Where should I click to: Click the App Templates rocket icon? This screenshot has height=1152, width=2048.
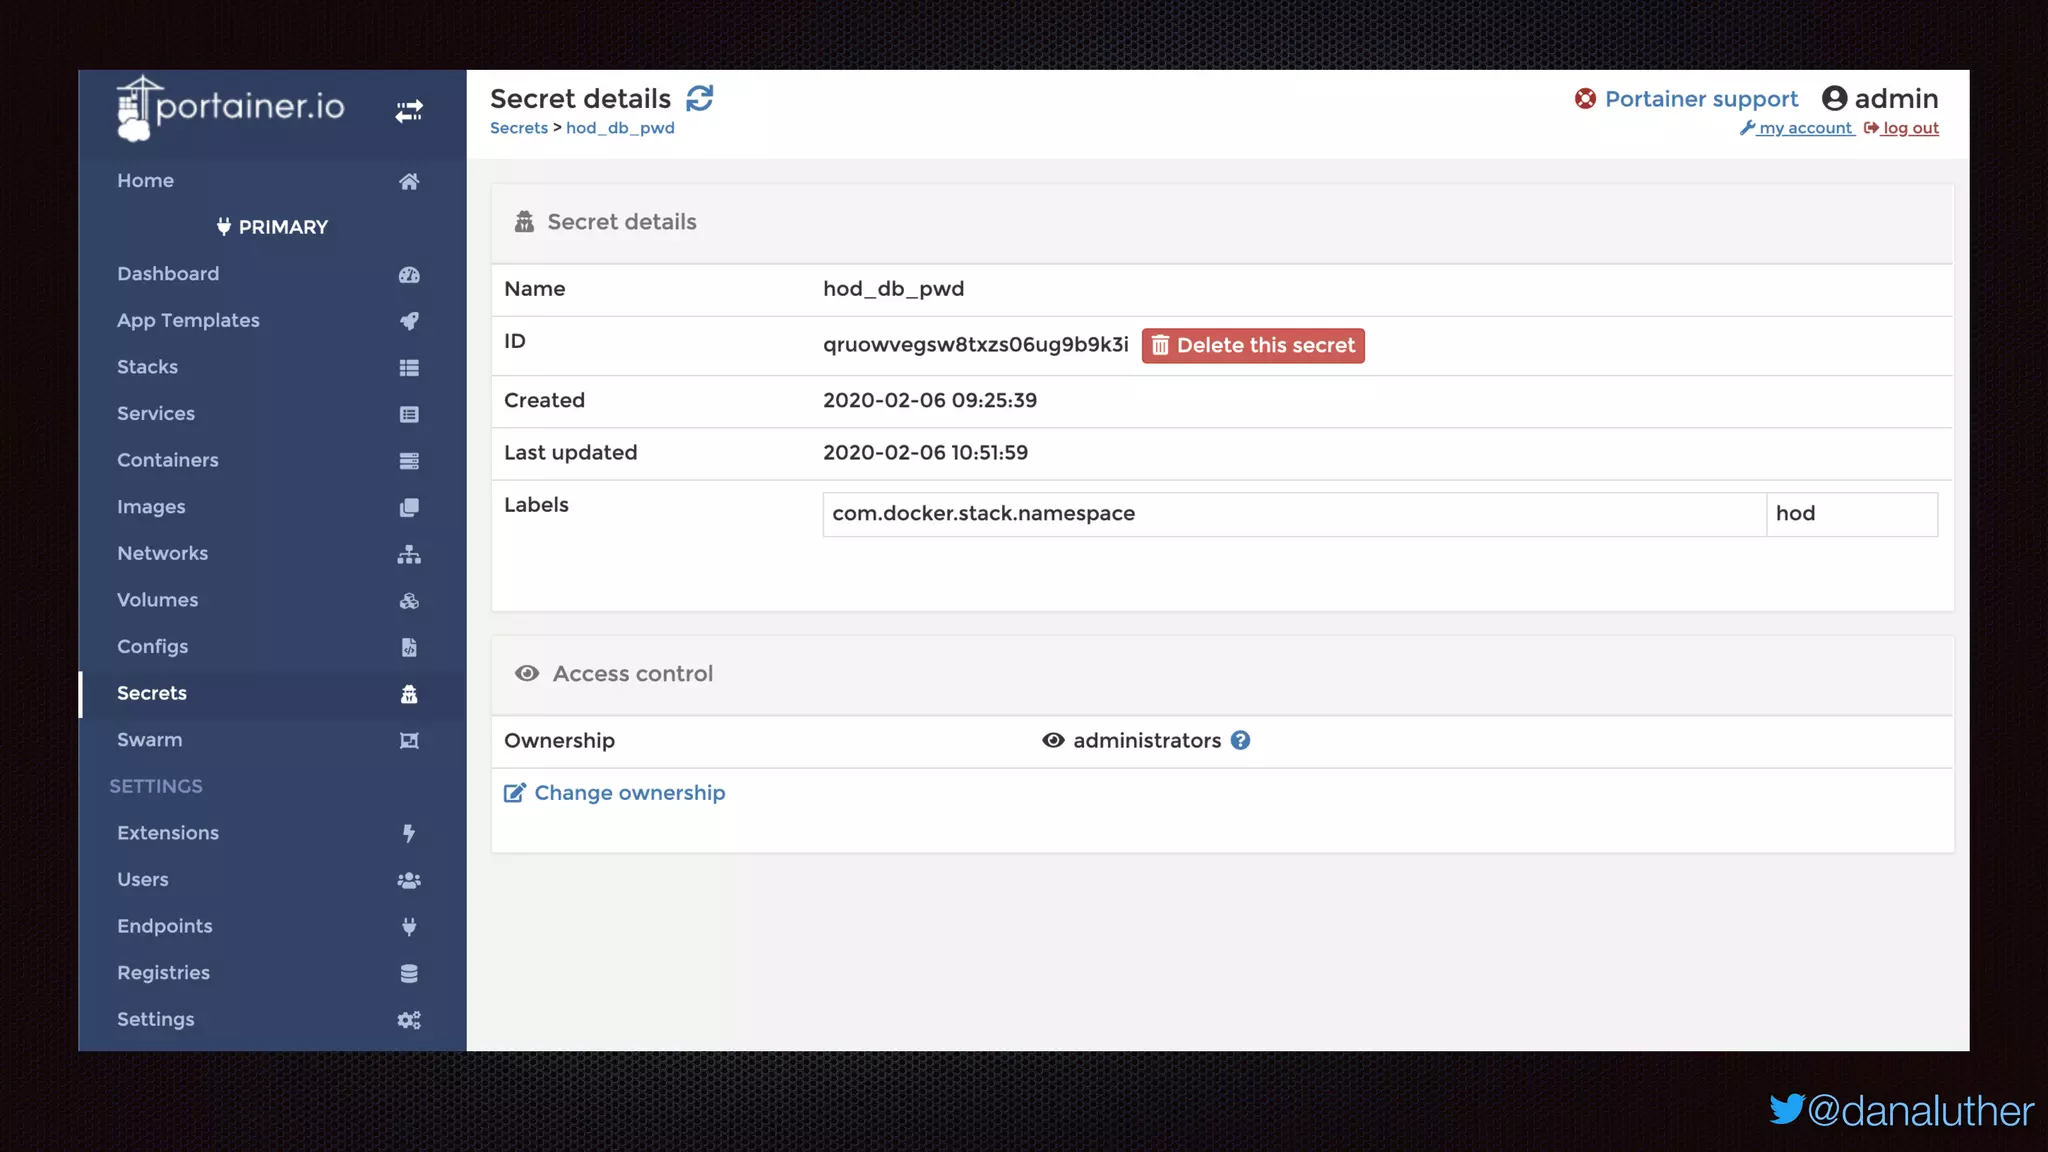408,321
